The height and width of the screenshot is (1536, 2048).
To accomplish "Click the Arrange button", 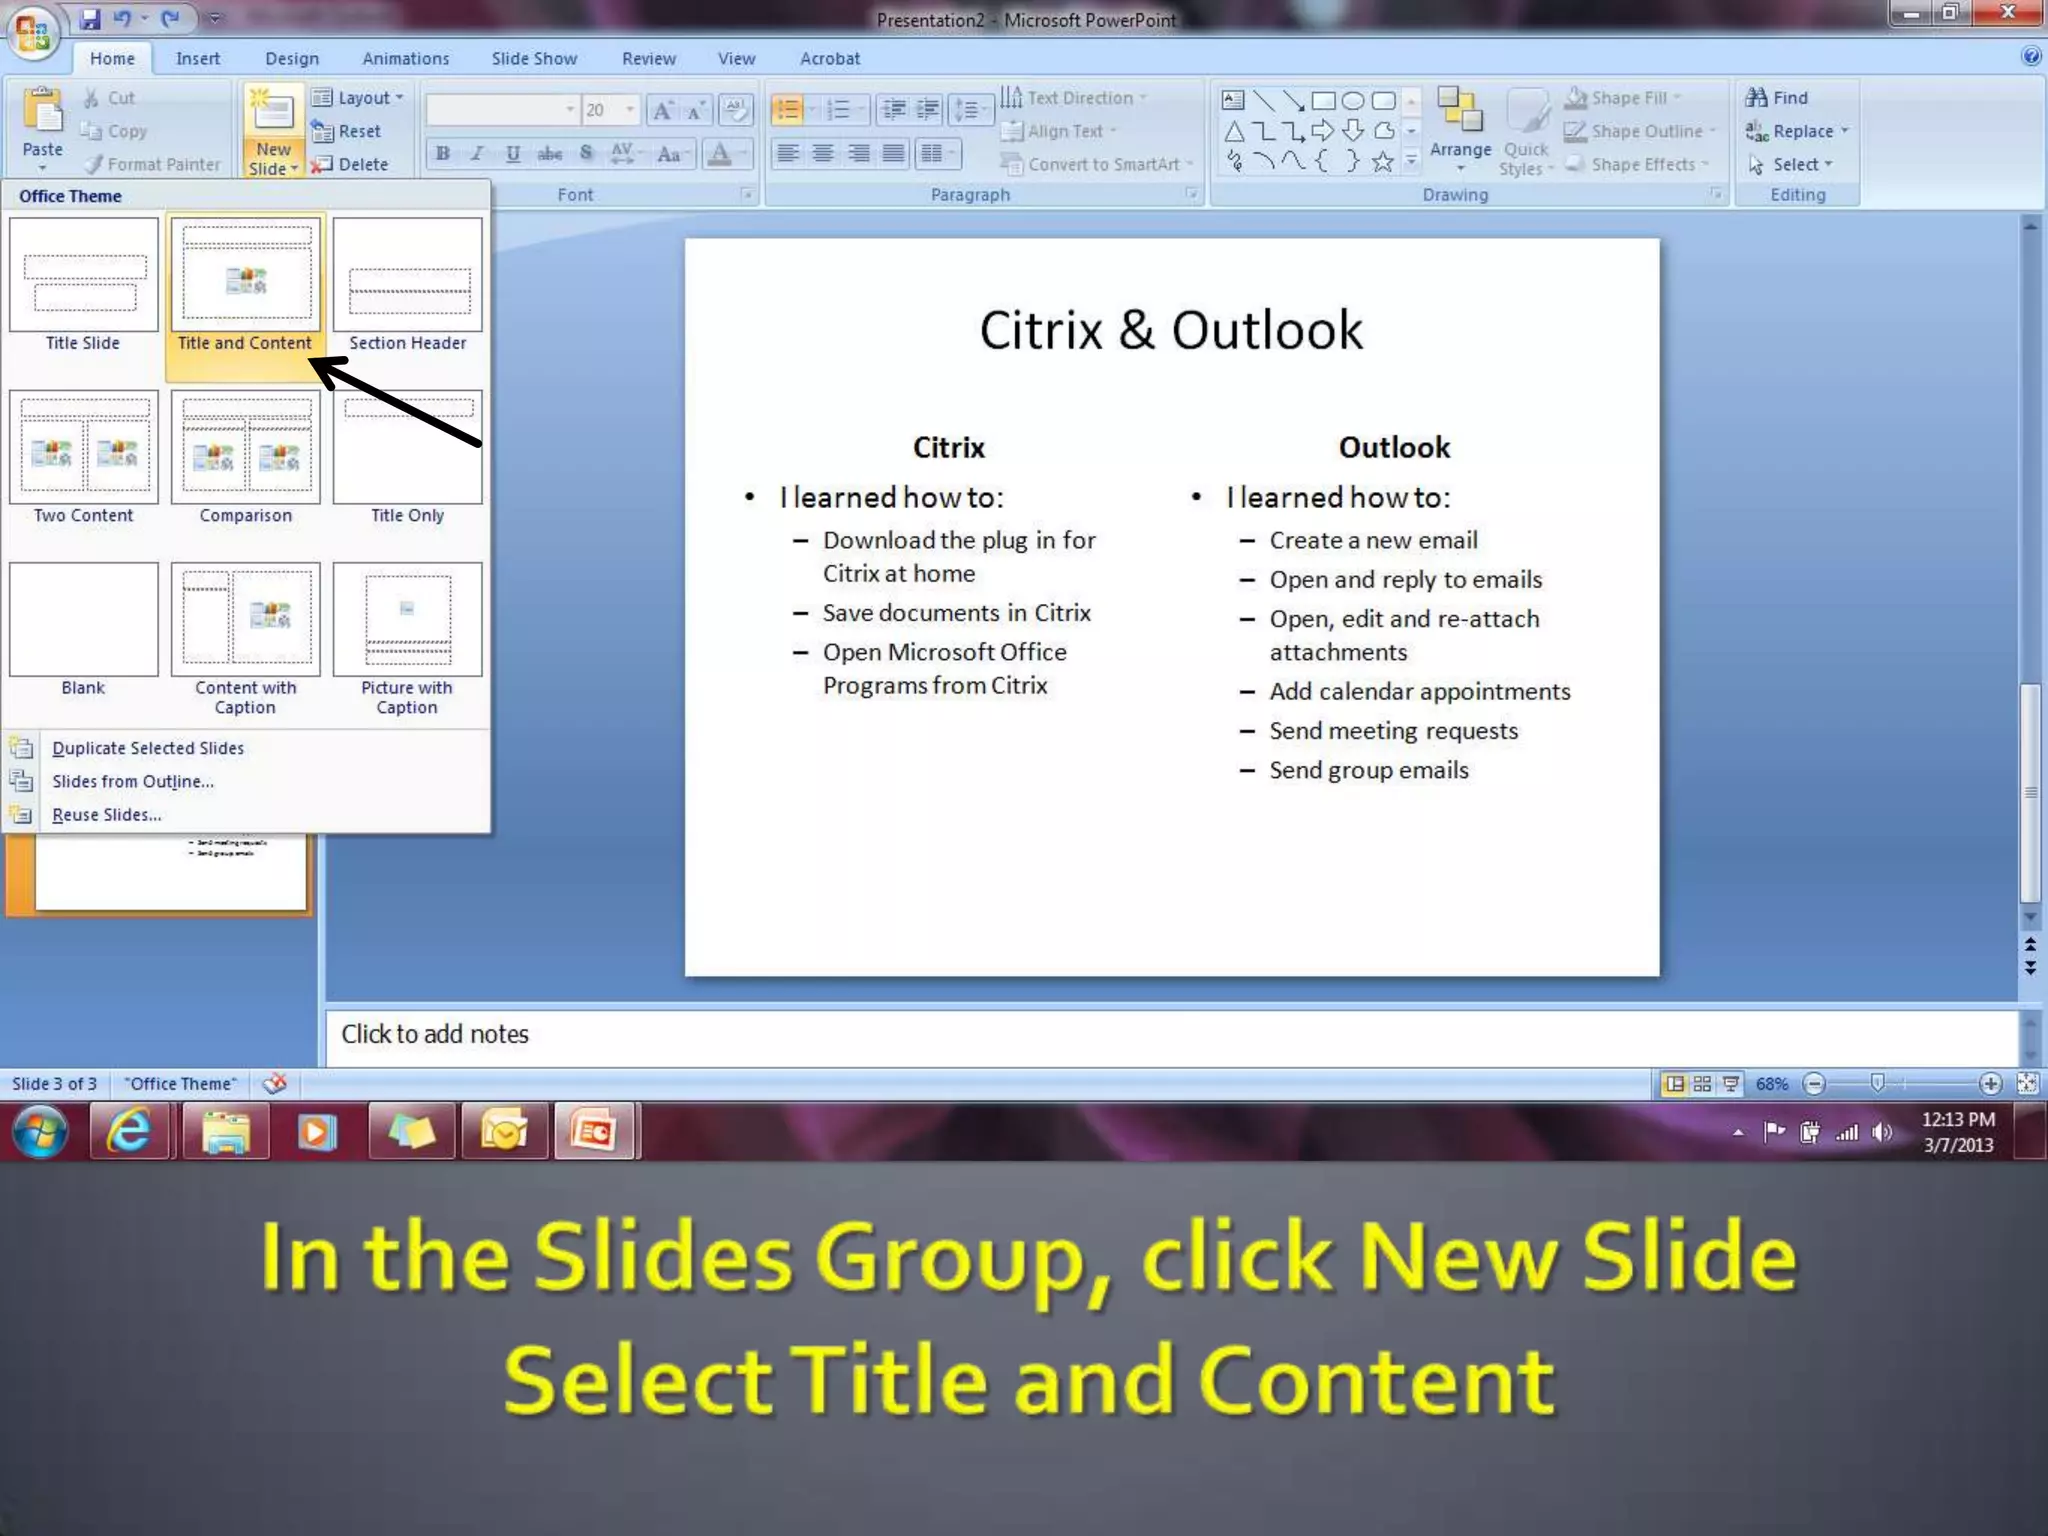I will [1460, 128].
